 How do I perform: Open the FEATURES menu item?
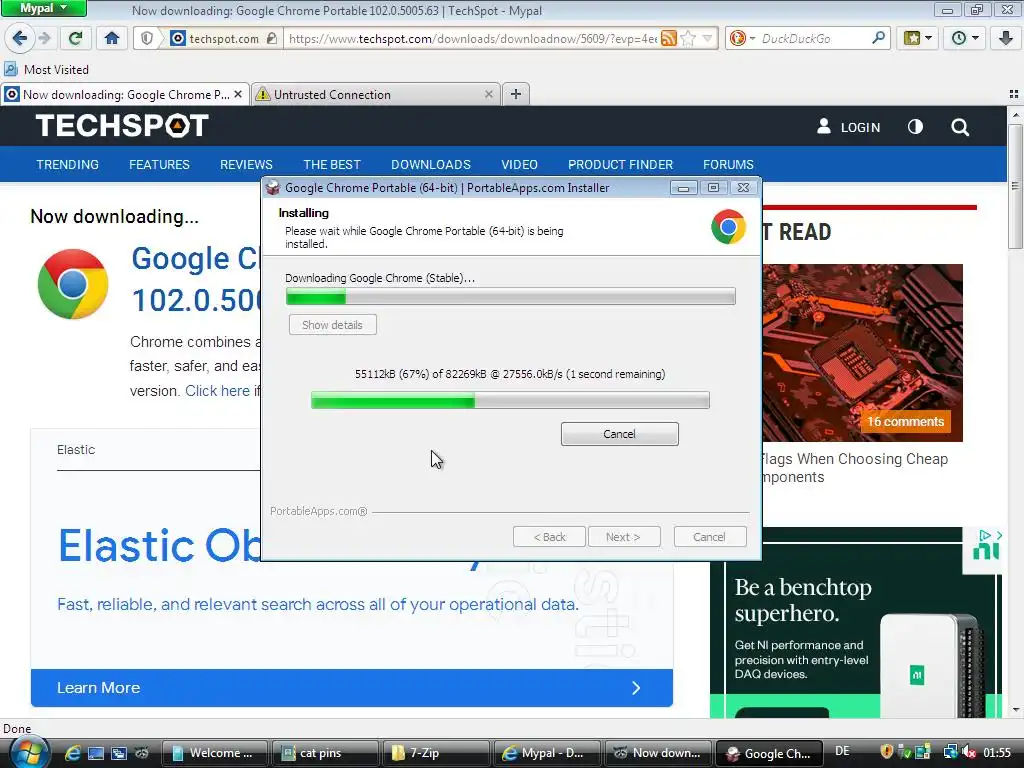tap(159, 165)
